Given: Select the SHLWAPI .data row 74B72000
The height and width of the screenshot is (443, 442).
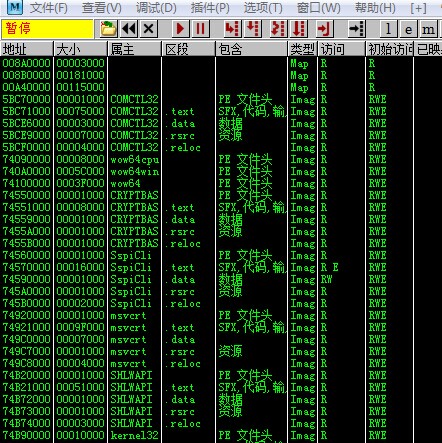Looking at the screenshot, I should (x=221, y=399).
